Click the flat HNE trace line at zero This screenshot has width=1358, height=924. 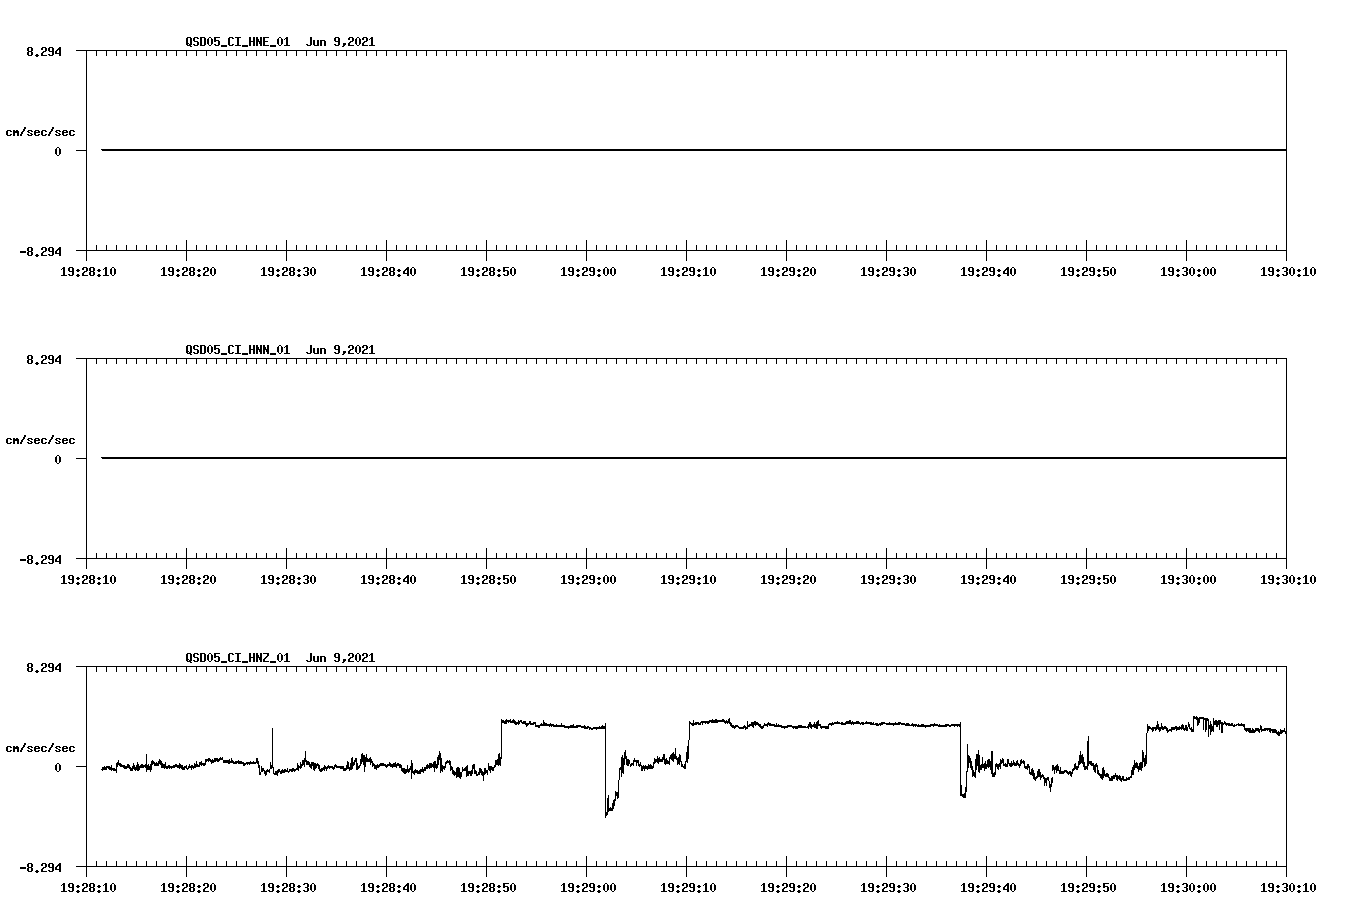pos(694,150)
